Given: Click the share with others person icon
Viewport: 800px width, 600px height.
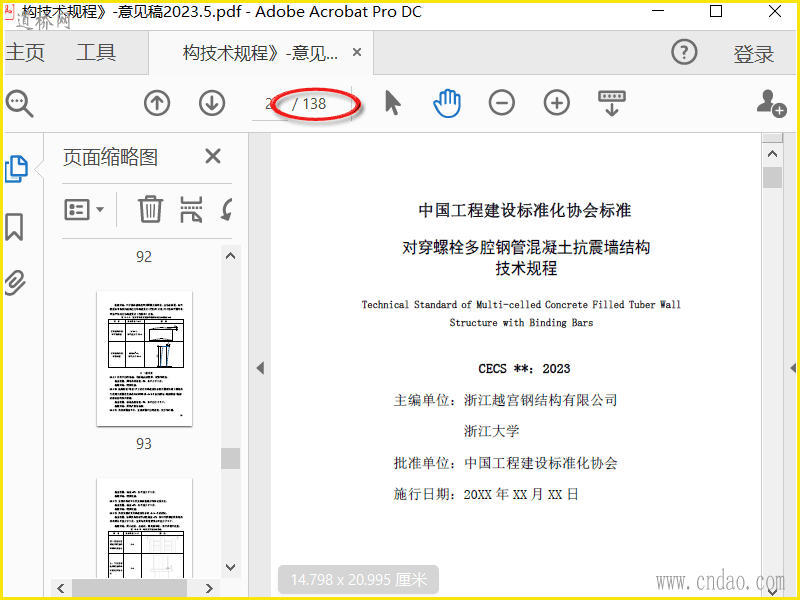Looking at the screenshot, I should (x=771, y=103).
